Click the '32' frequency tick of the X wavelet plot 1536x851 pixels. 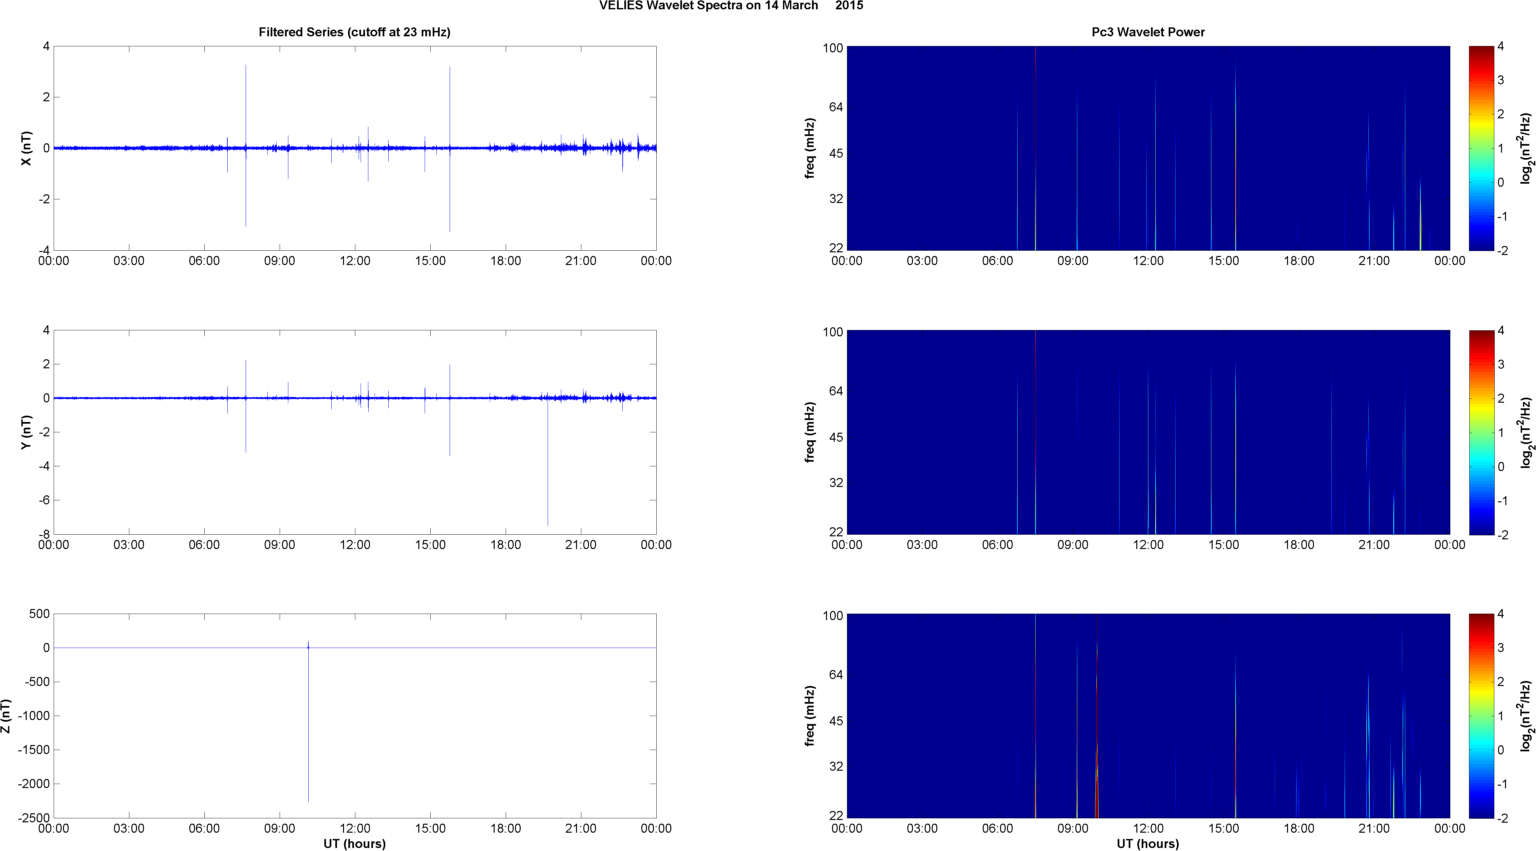coord(836,199)
